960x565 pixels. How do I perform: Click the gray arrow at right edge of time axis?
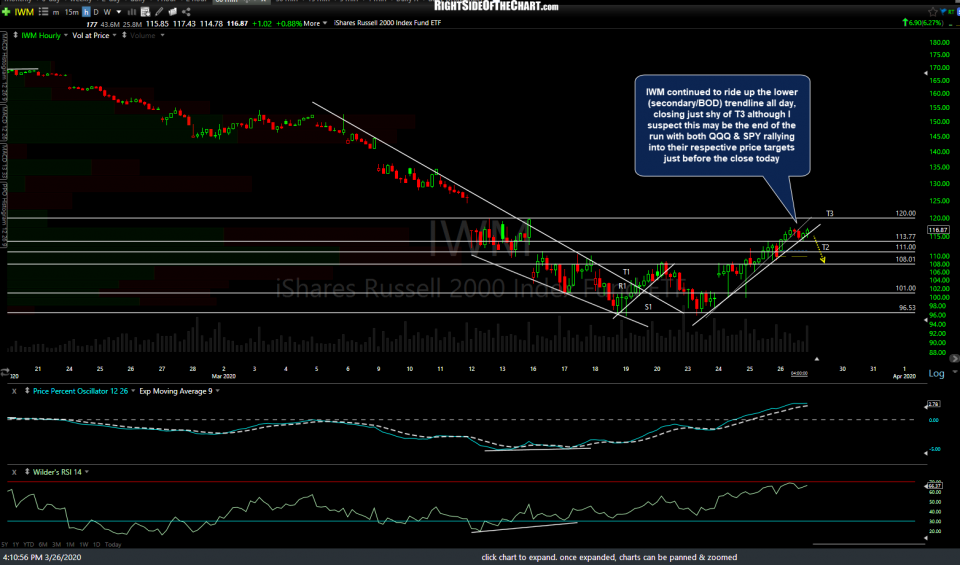(954, 357)
